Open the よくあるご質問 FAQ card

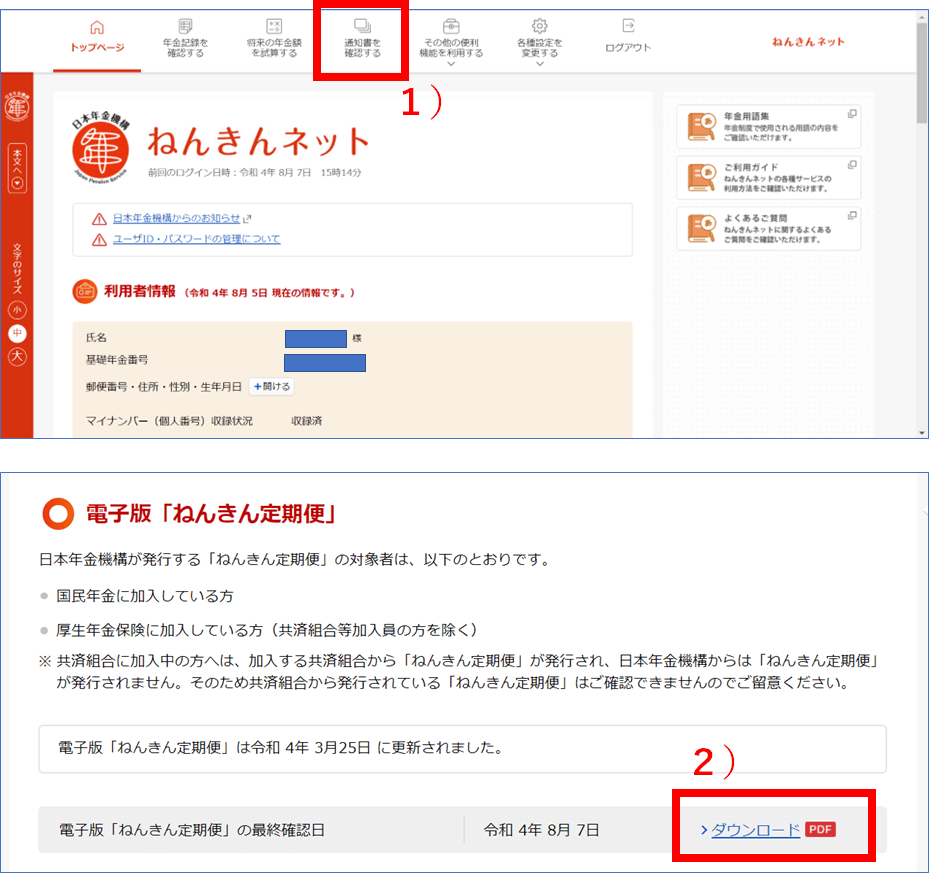(x=768, y=228)
